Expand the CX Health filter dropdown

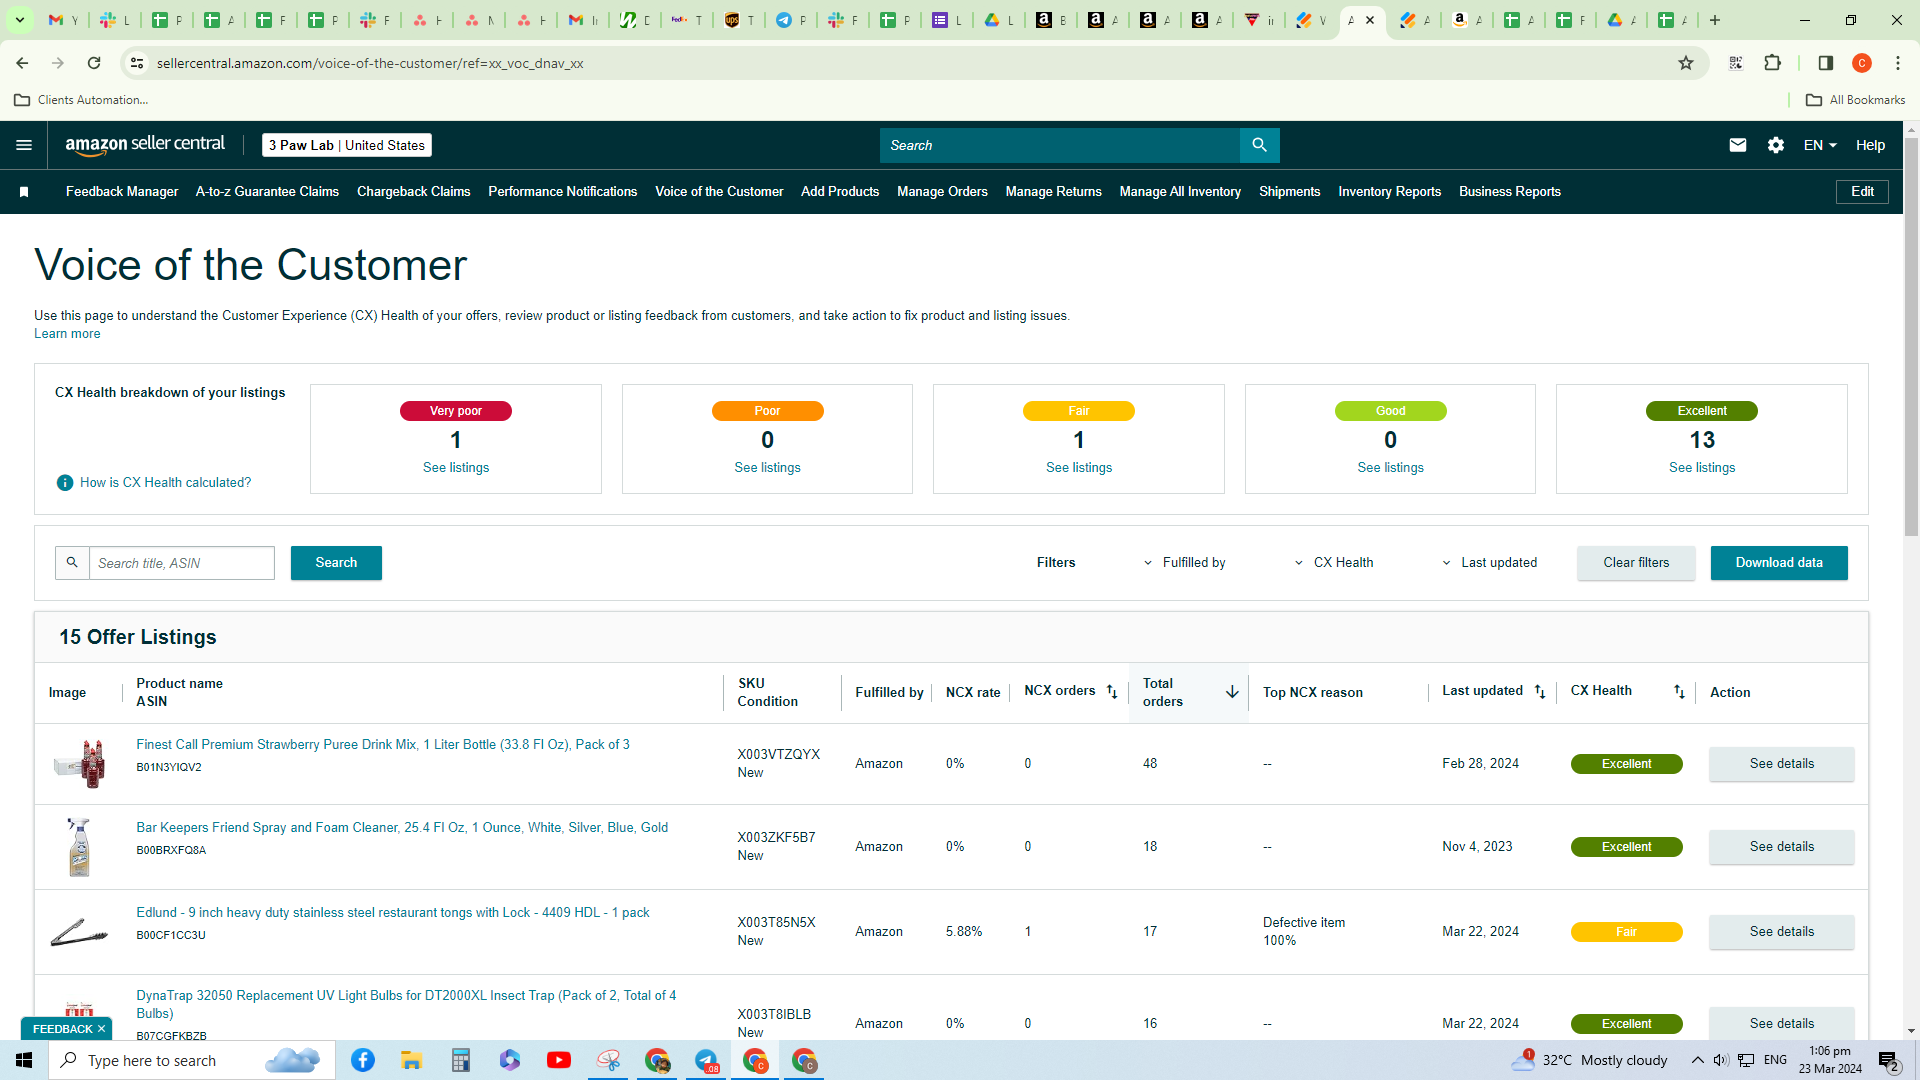[x=1334, y=563]
